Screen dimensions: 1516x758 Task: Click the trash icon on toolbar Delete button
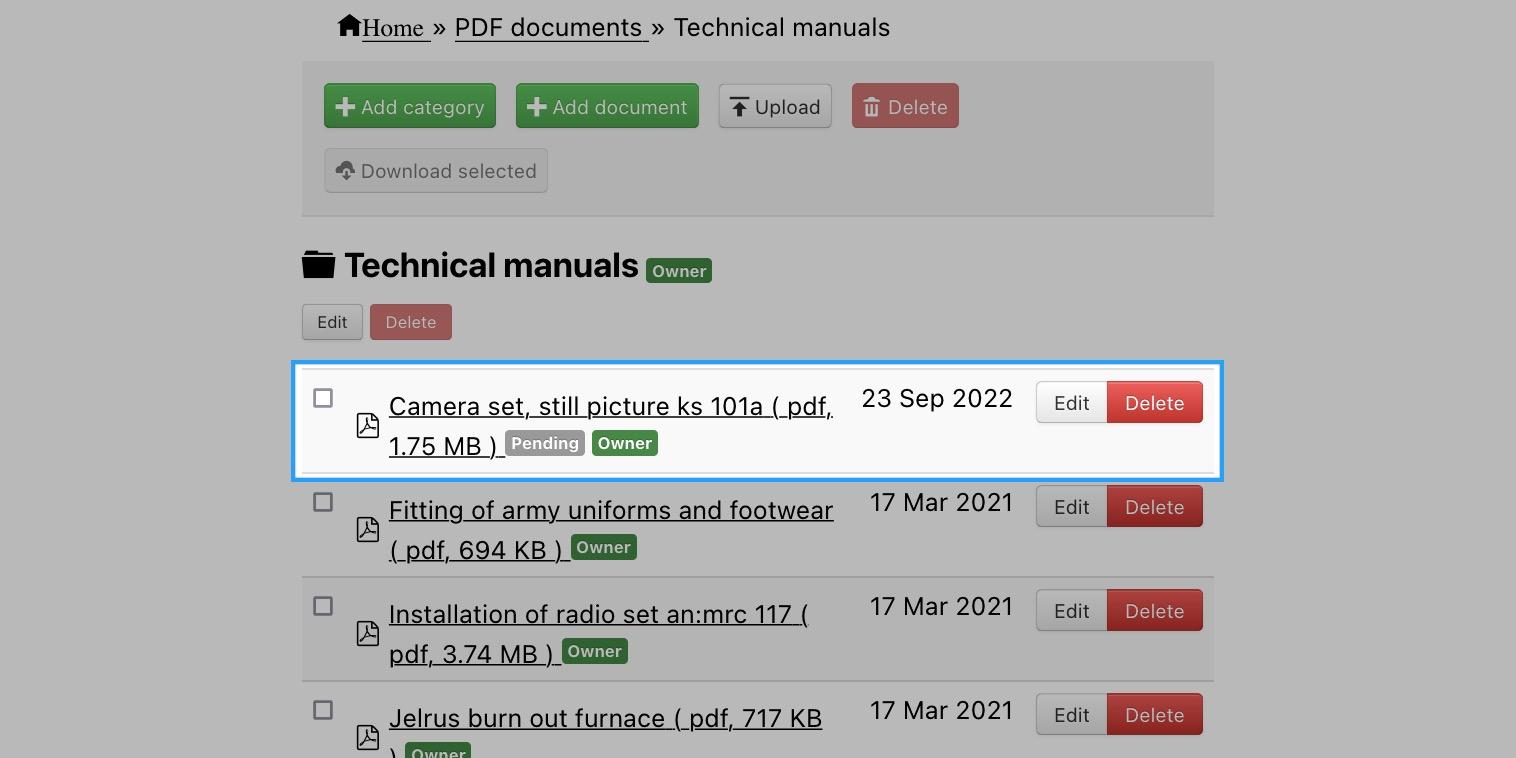point(871,107)
